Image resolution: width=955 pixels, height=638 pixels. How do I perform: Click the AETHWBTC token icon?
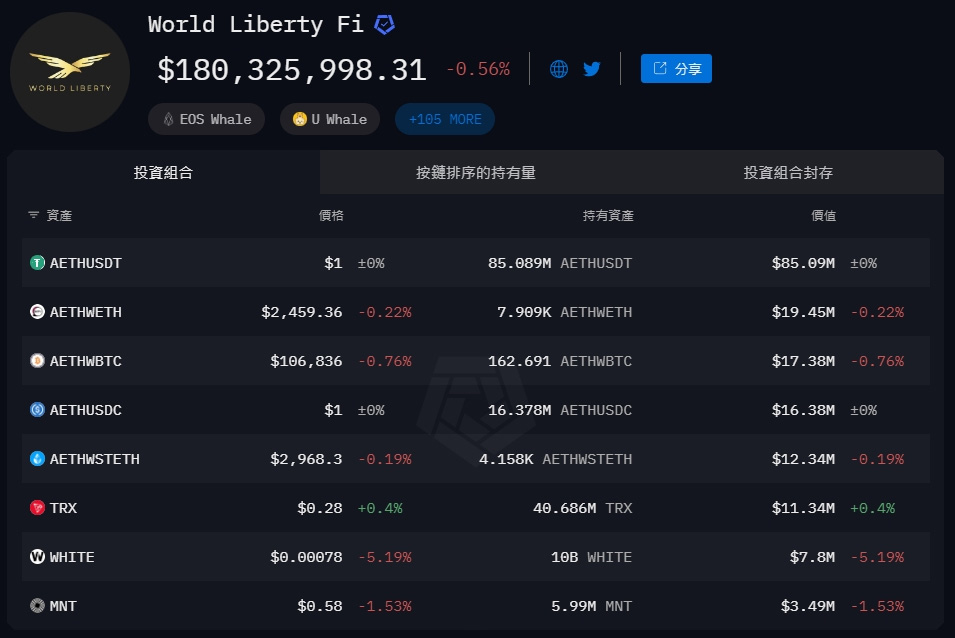pyautogui.click(x=38, y=361)
